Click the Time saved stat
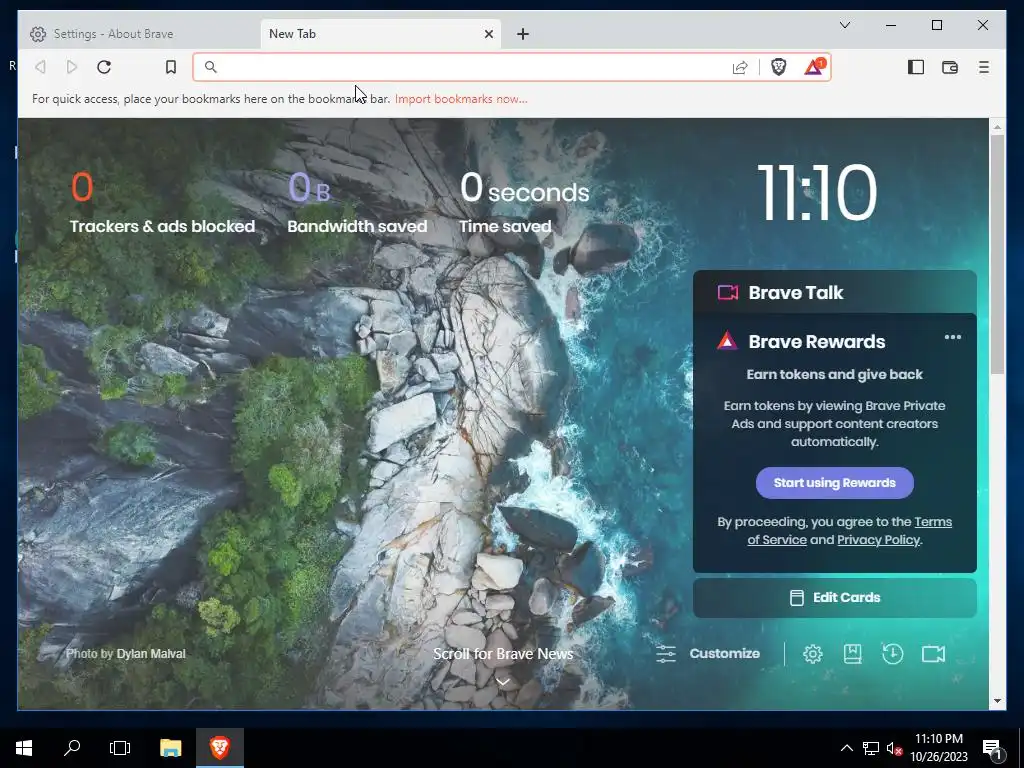 tap(524, 202)
